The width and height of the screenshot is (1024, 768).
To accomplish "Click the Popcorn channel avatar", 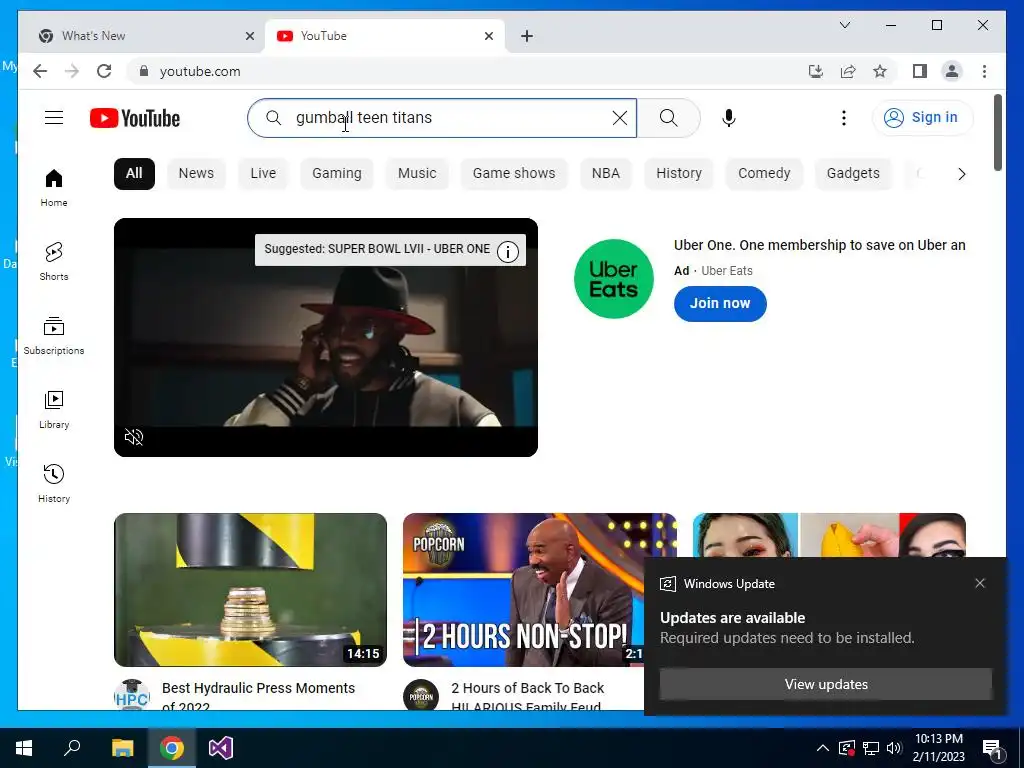I will pyautogui.click(x=421, y=695).
